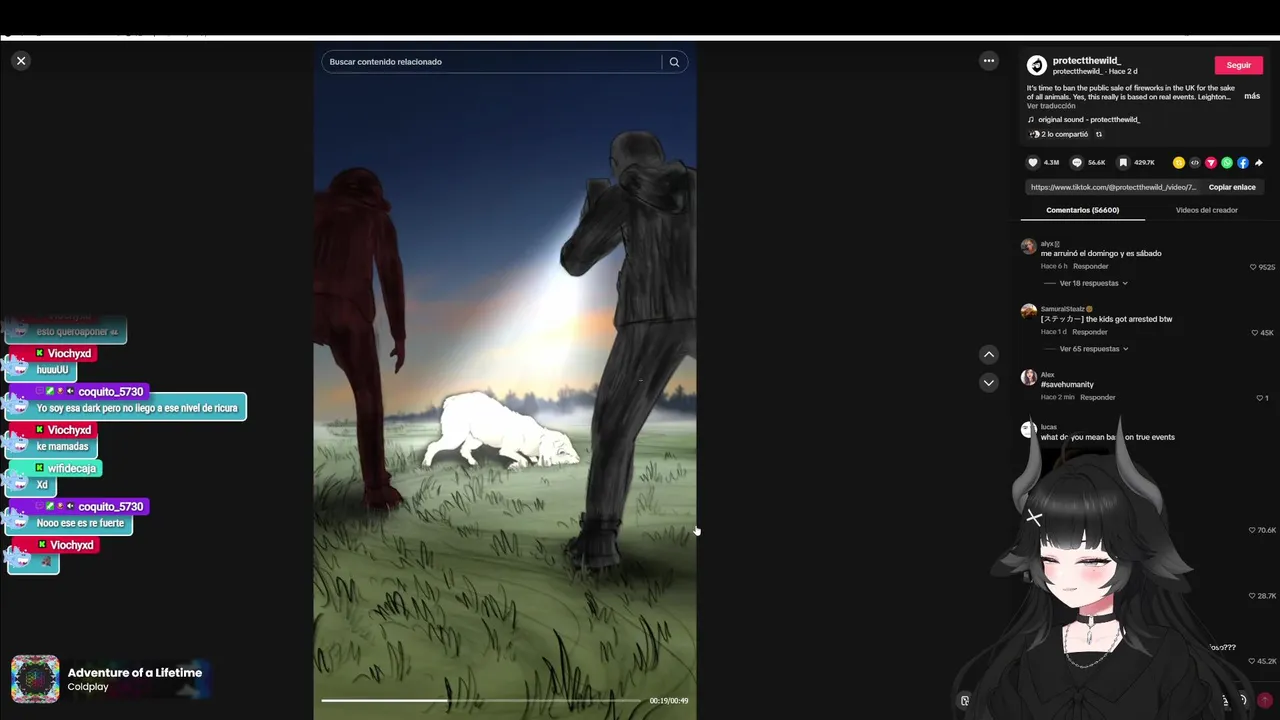This screenshot has width=1280, height=720.
Task: Share video via WhatsApp icon
Action: (x=1227, y=162)
